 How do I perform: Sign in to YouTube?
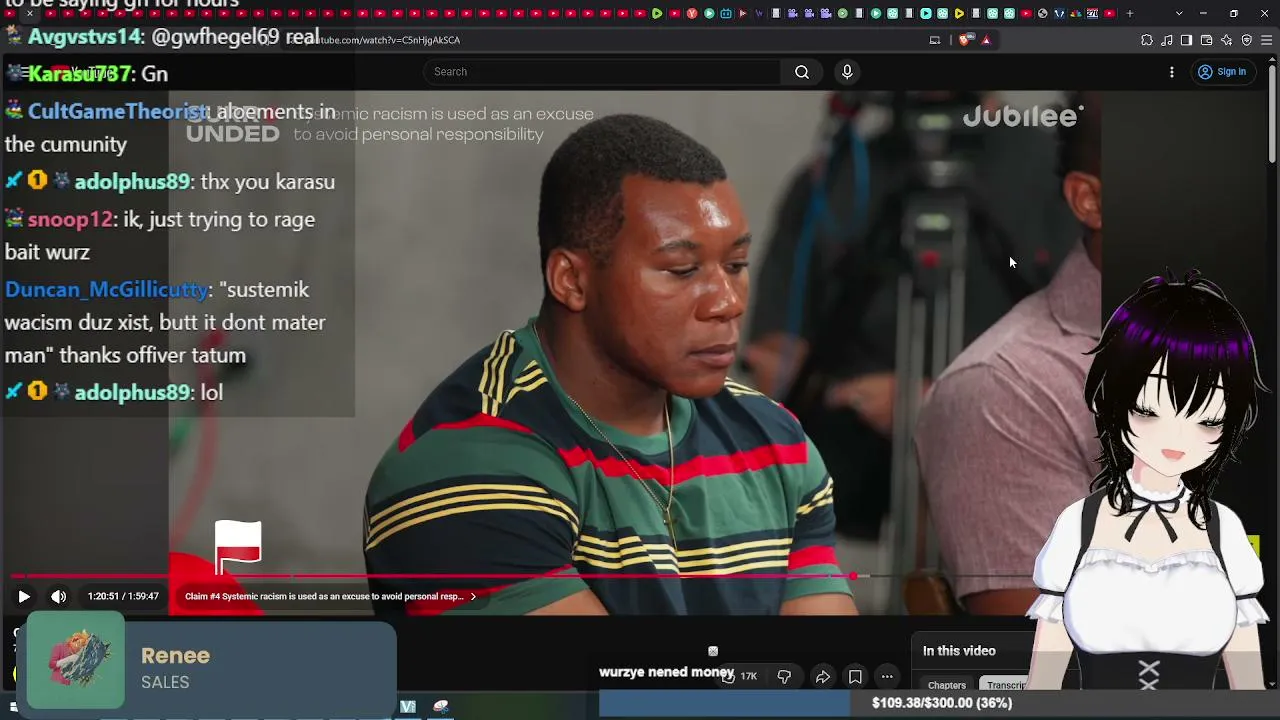pos(1222,72)
